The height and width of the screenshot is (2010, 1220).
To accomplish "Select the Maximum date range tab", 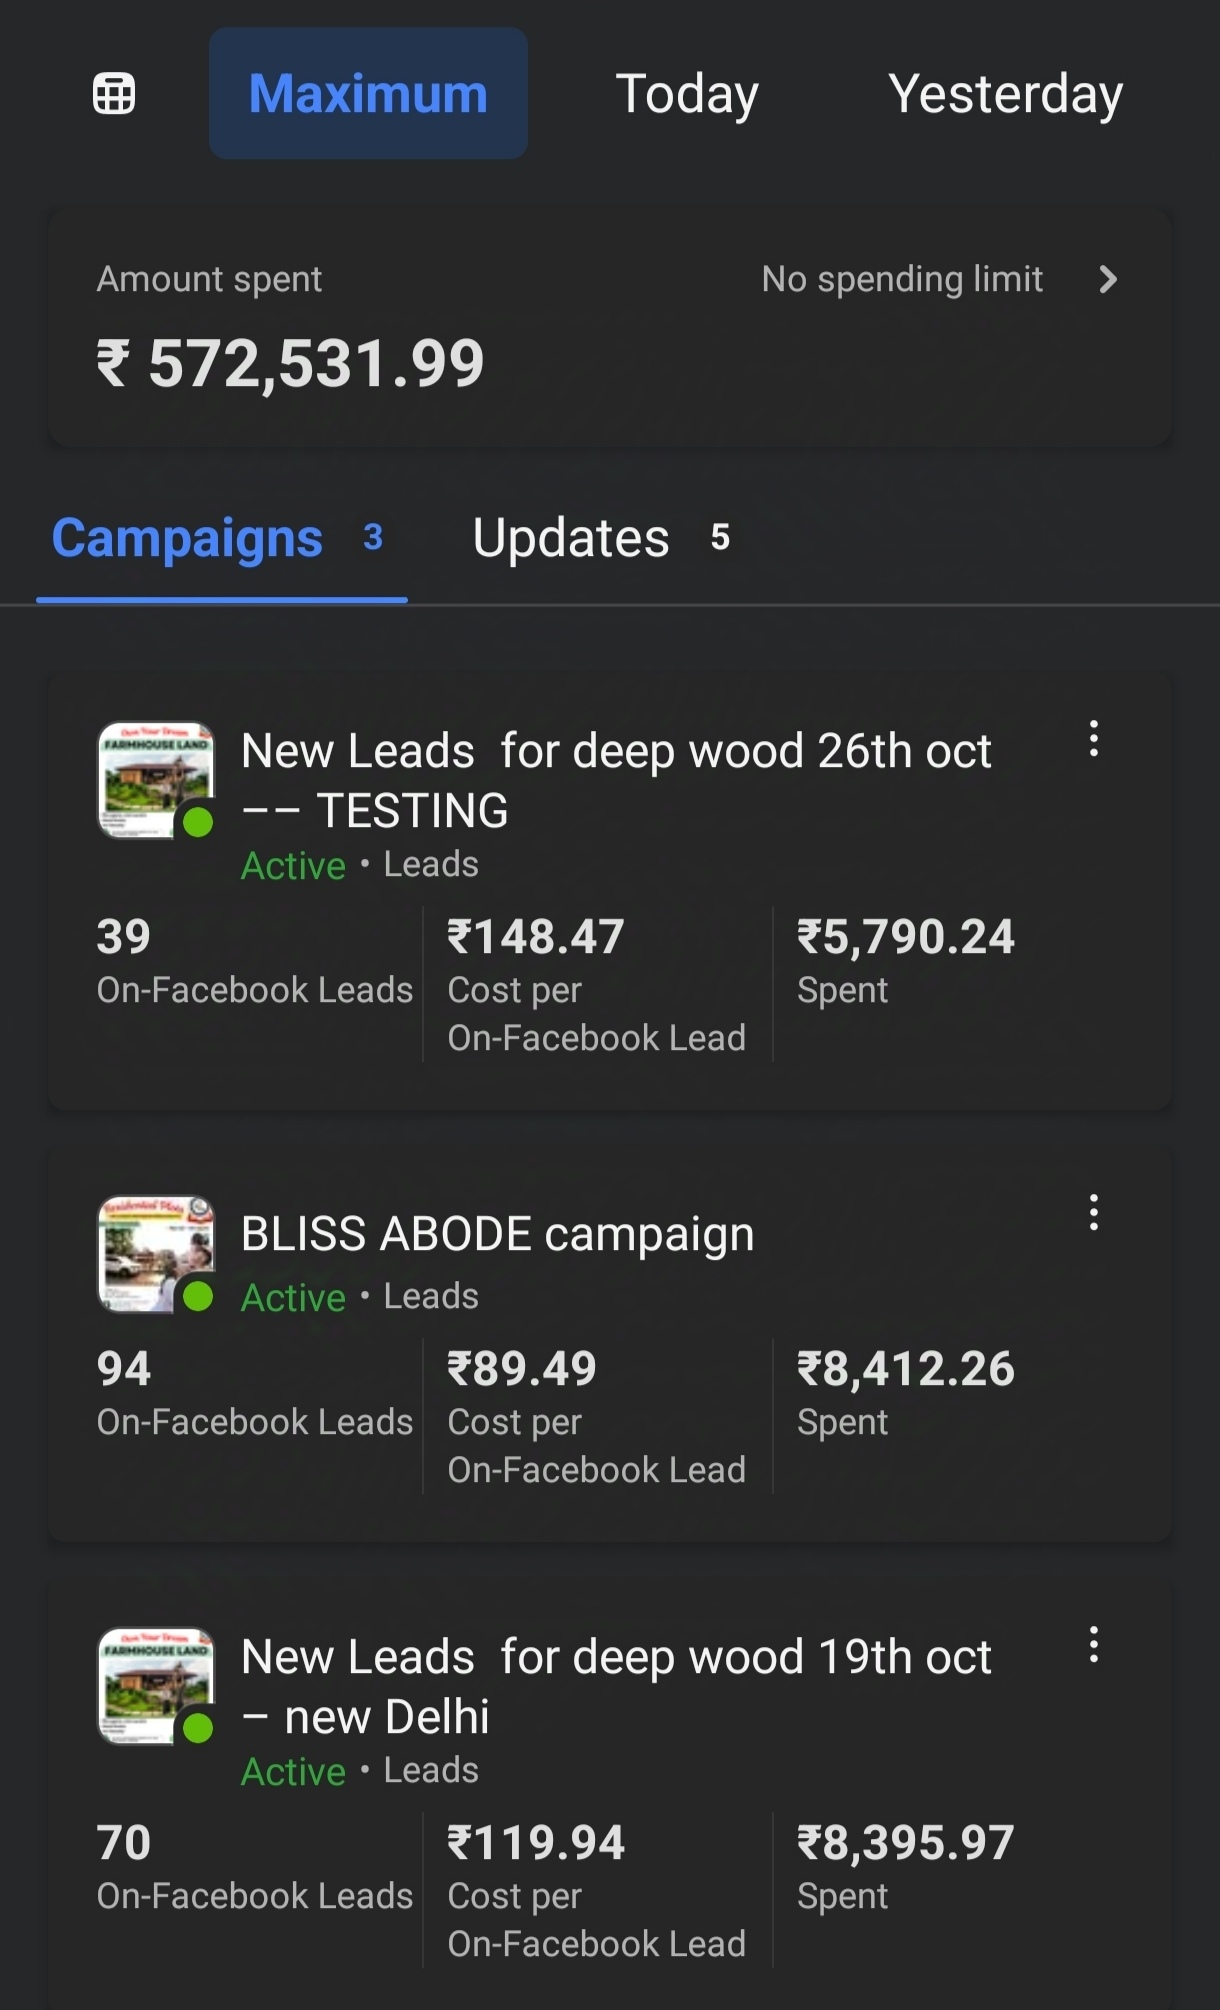I will [x=368, y=94].
